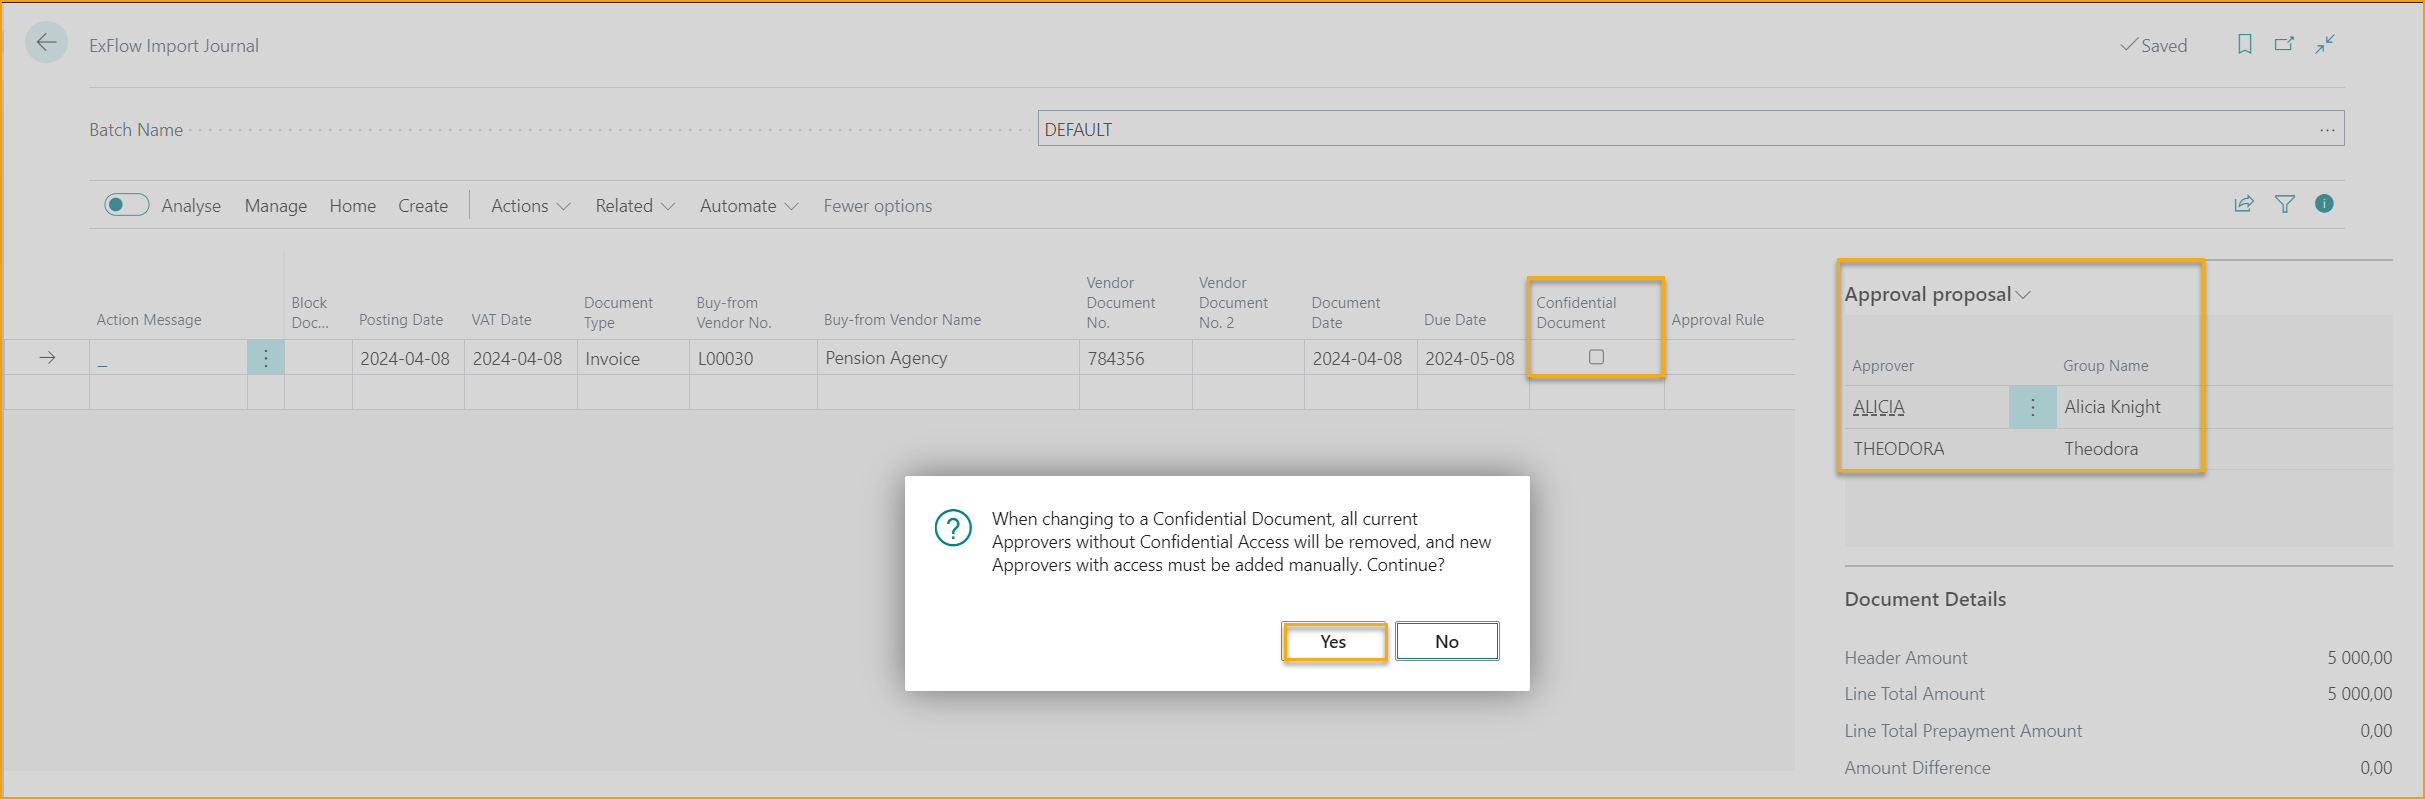Open row options for Pension Agency line
Screen dimensions: 2425x799
click(265, 358)
